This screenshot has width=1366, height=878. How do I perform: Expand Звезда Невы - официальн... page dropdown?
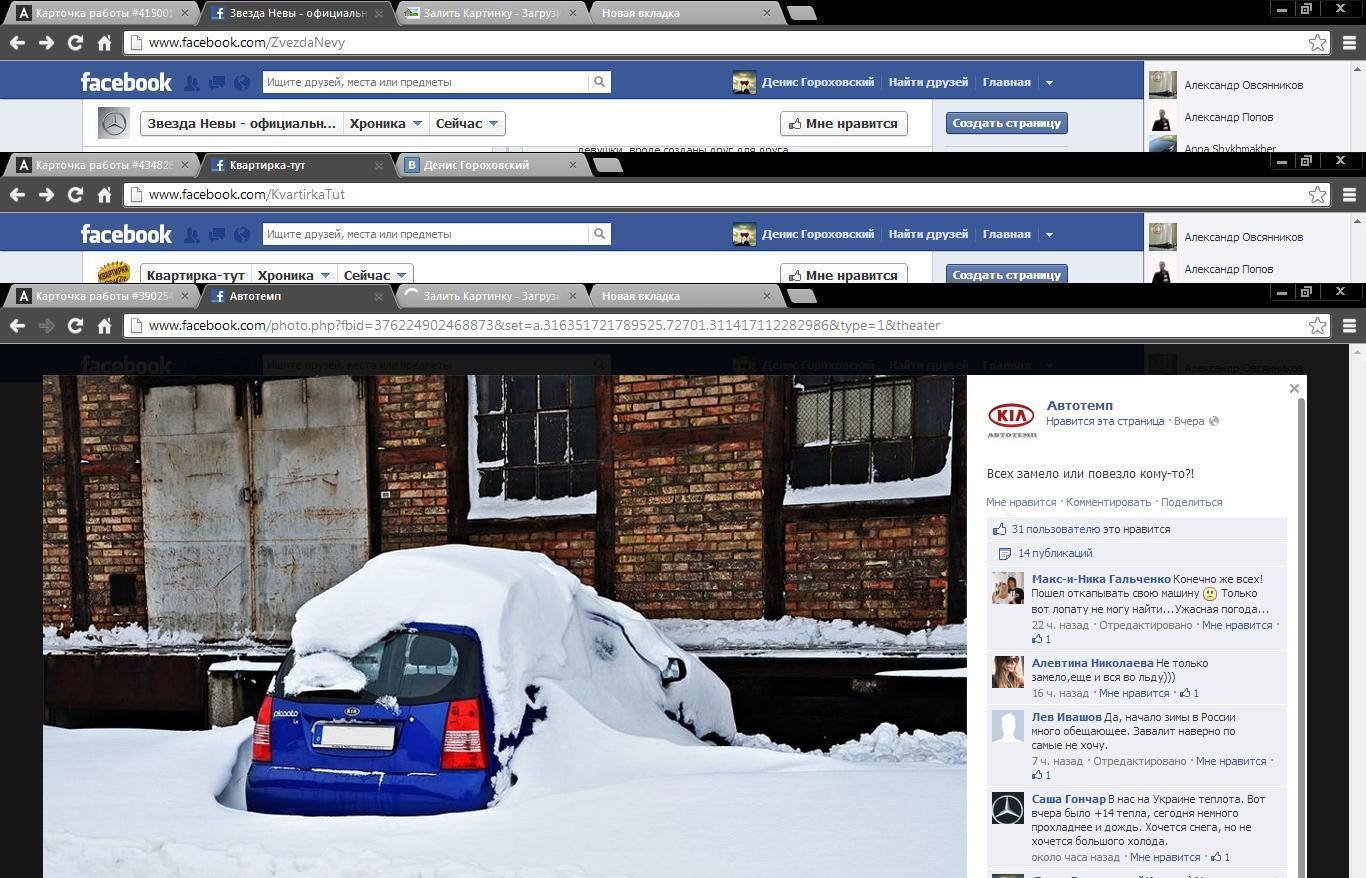(241, 123)
